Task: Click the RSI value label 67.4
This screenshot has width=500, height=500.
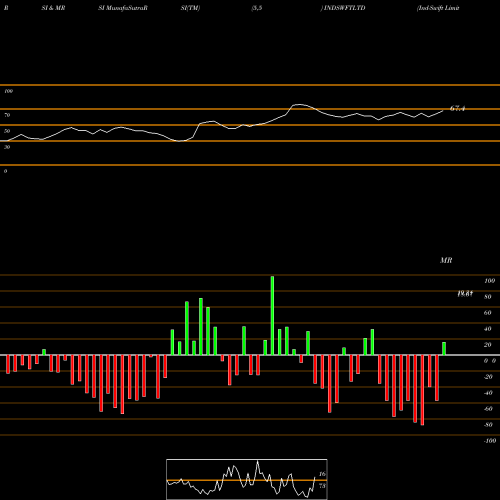Action: click(457, 108)
